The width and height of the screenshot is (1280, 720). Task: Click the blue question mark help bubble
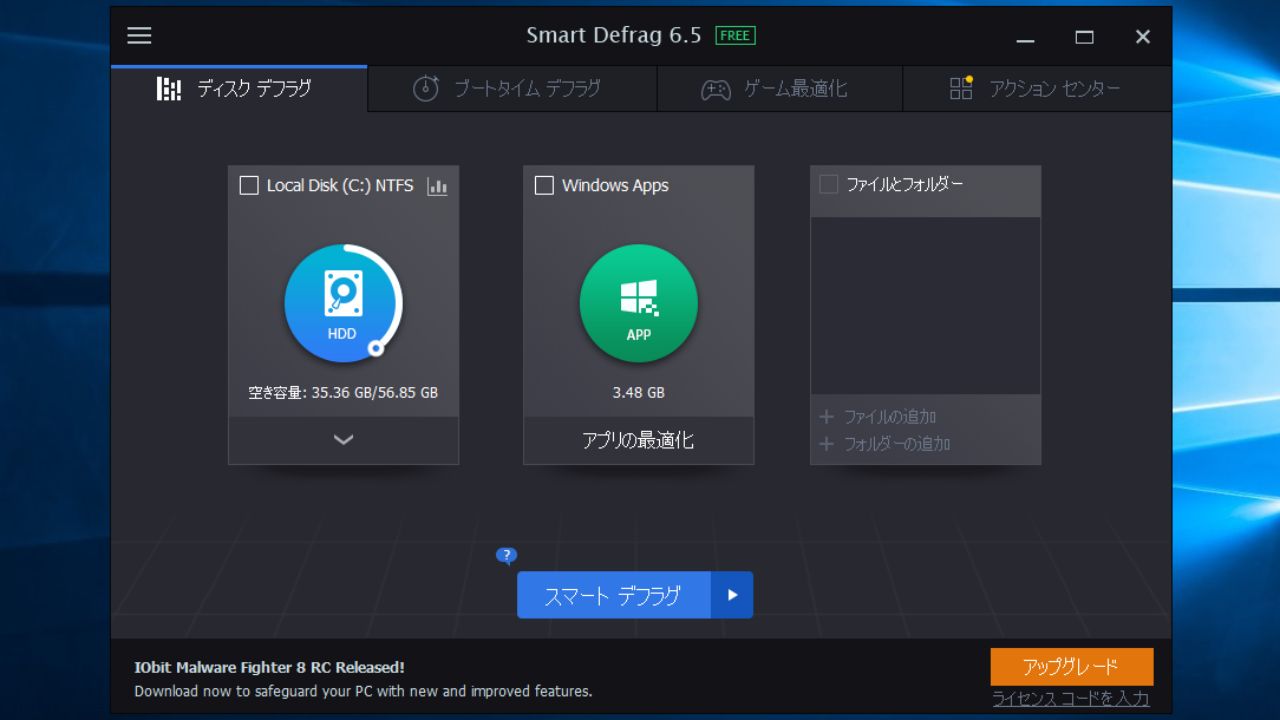506,556
